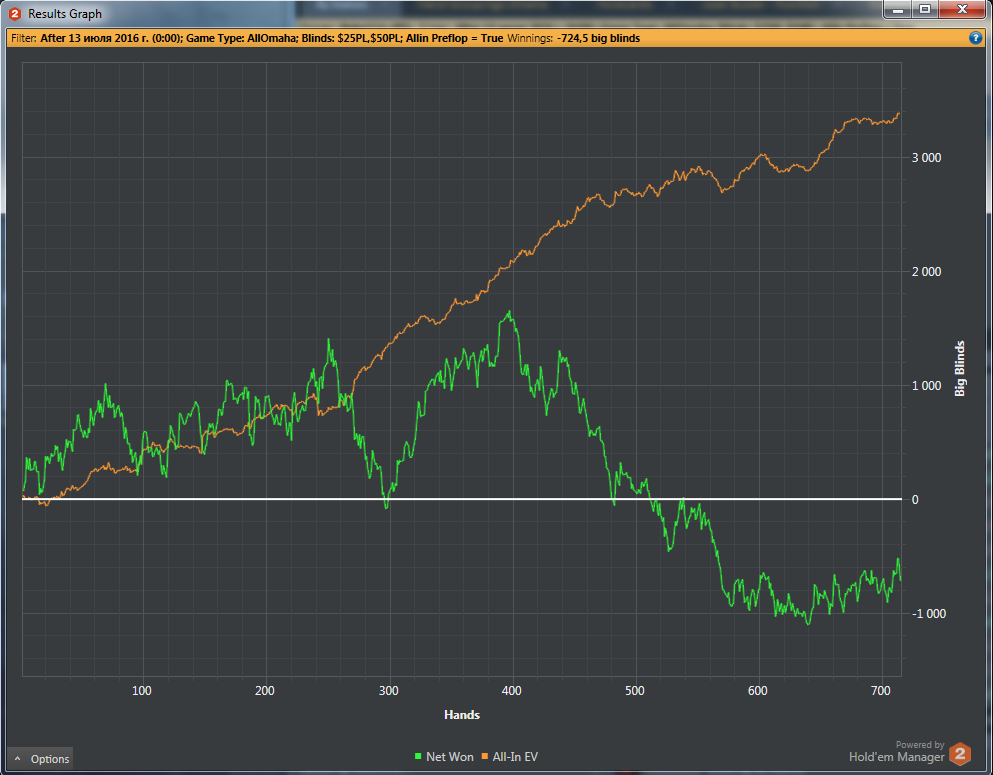Expand the Options panel

[41, 759]
